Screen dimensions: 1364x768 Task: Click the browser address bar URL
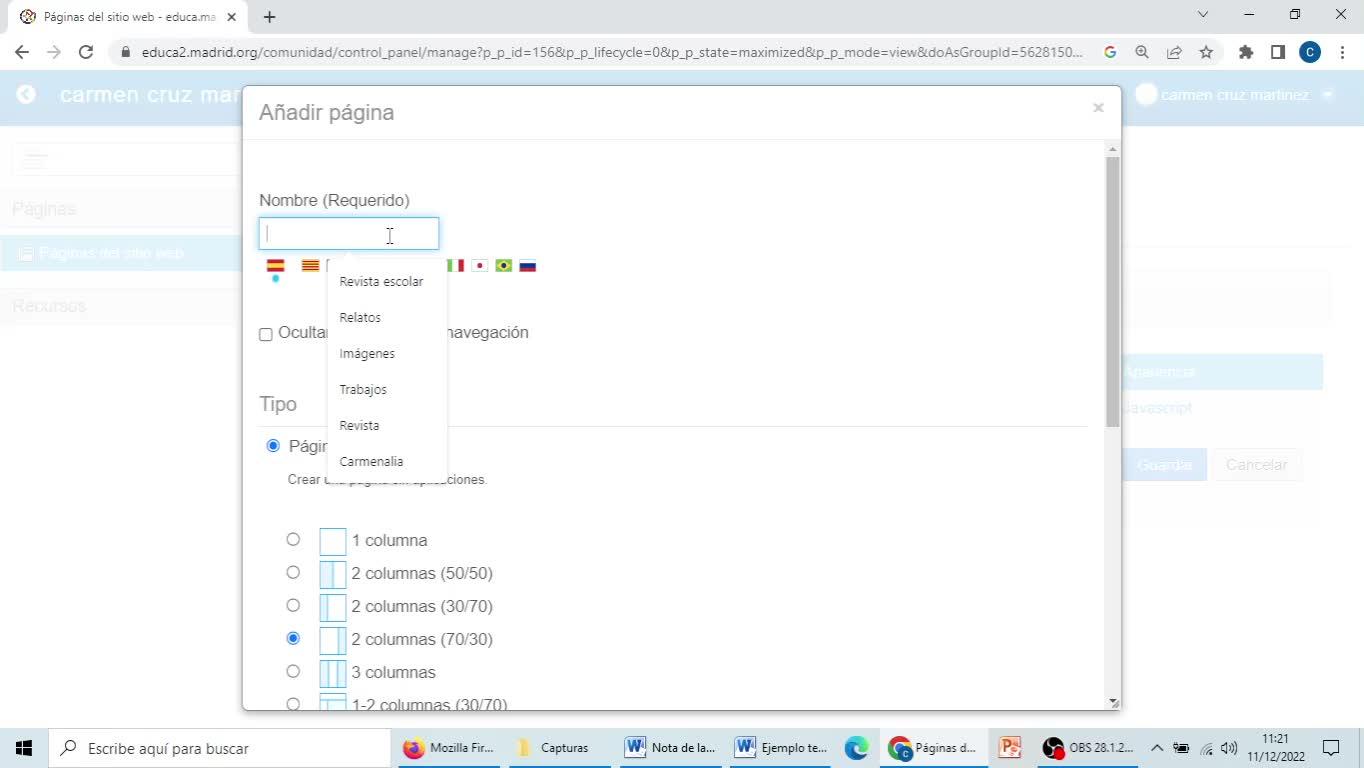pyautogui.click(x=612, y=52)
